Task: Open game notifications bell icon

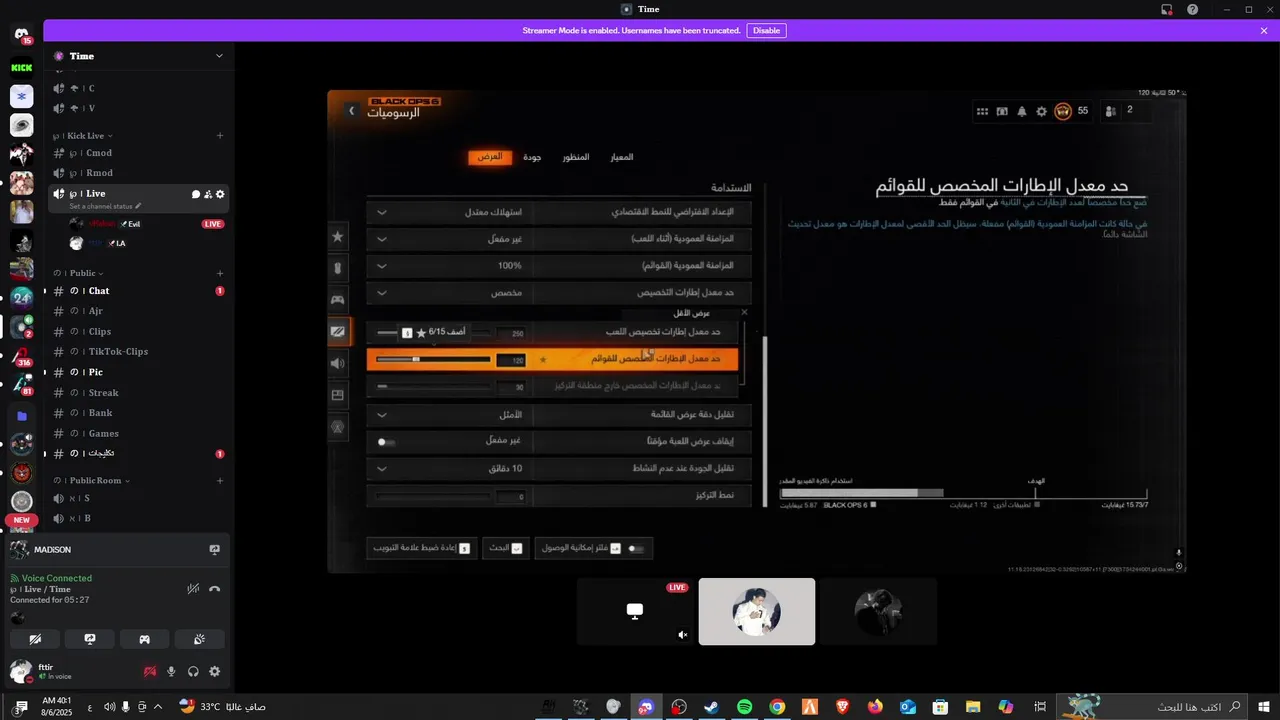Action: (1021, 111)
